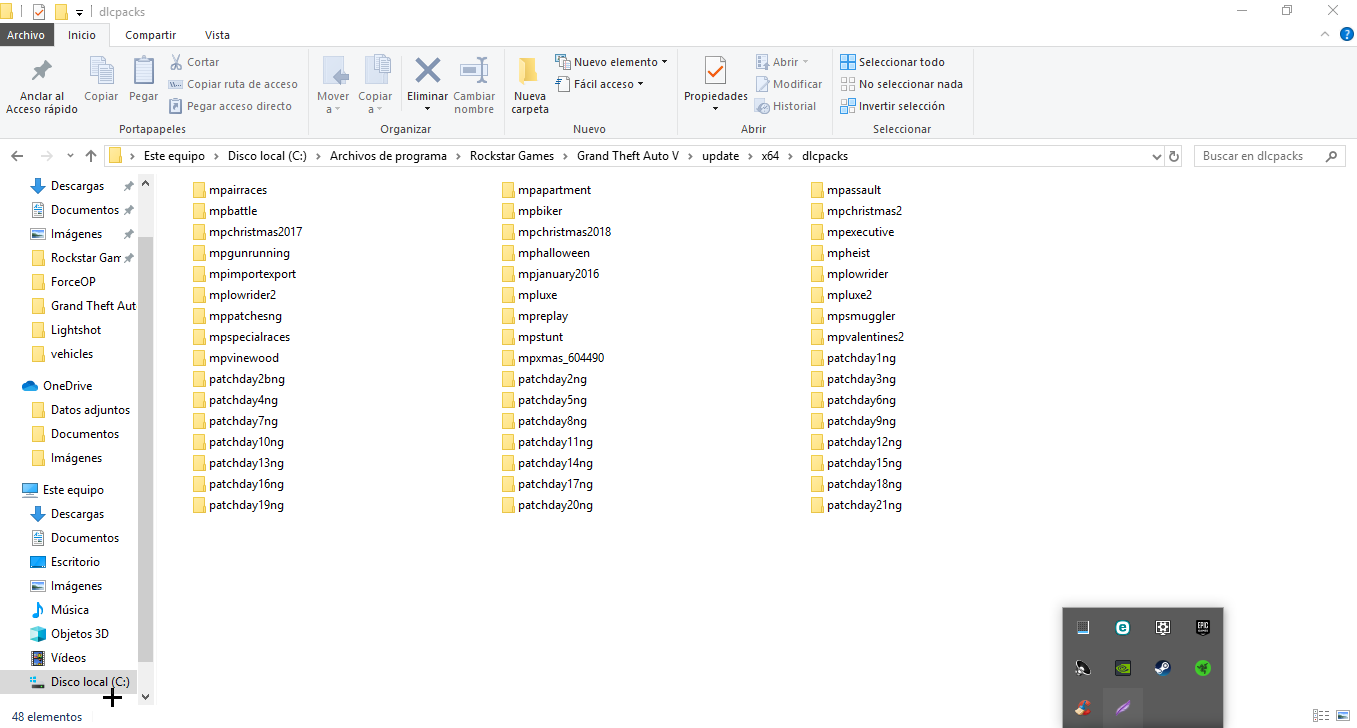This screenshot has height=728, width=1357.
Task: Switch to the Vista tab
Action: 217,35
